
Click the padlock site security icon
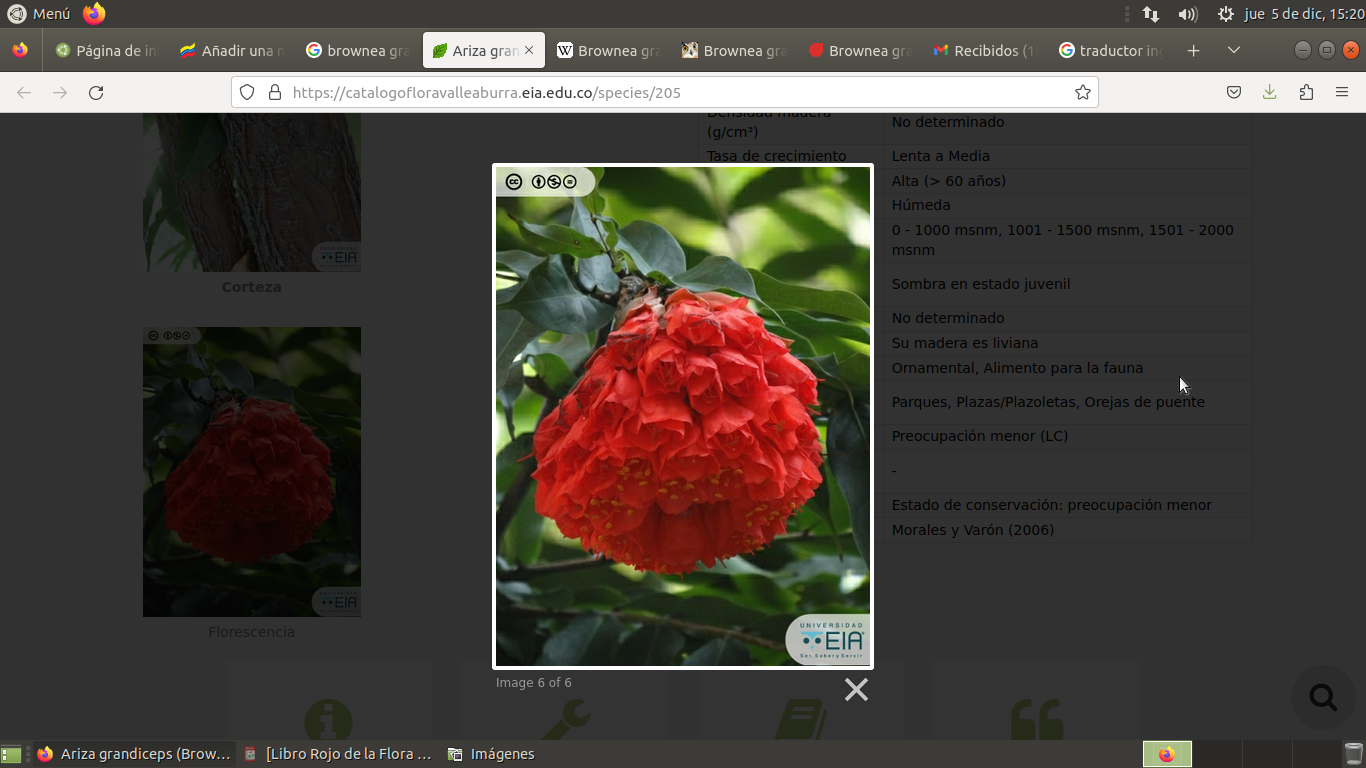point(274,93)
